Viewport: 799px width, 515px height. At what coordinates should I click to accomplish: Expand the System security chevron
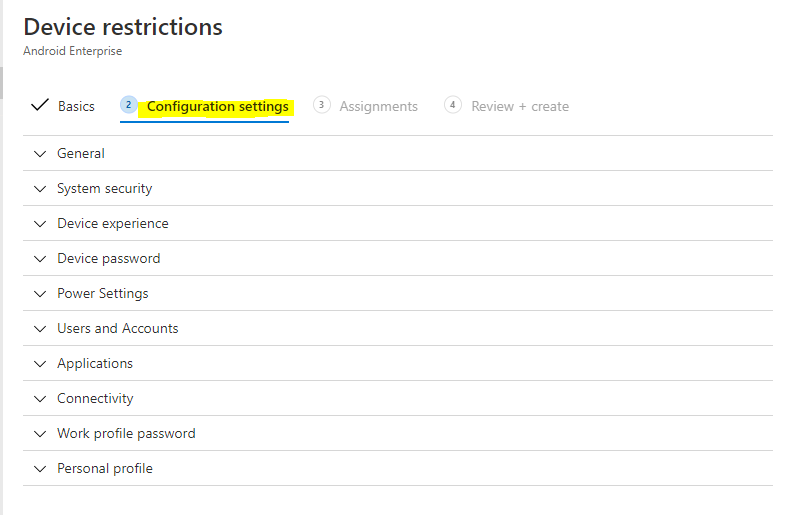(40, 189)
